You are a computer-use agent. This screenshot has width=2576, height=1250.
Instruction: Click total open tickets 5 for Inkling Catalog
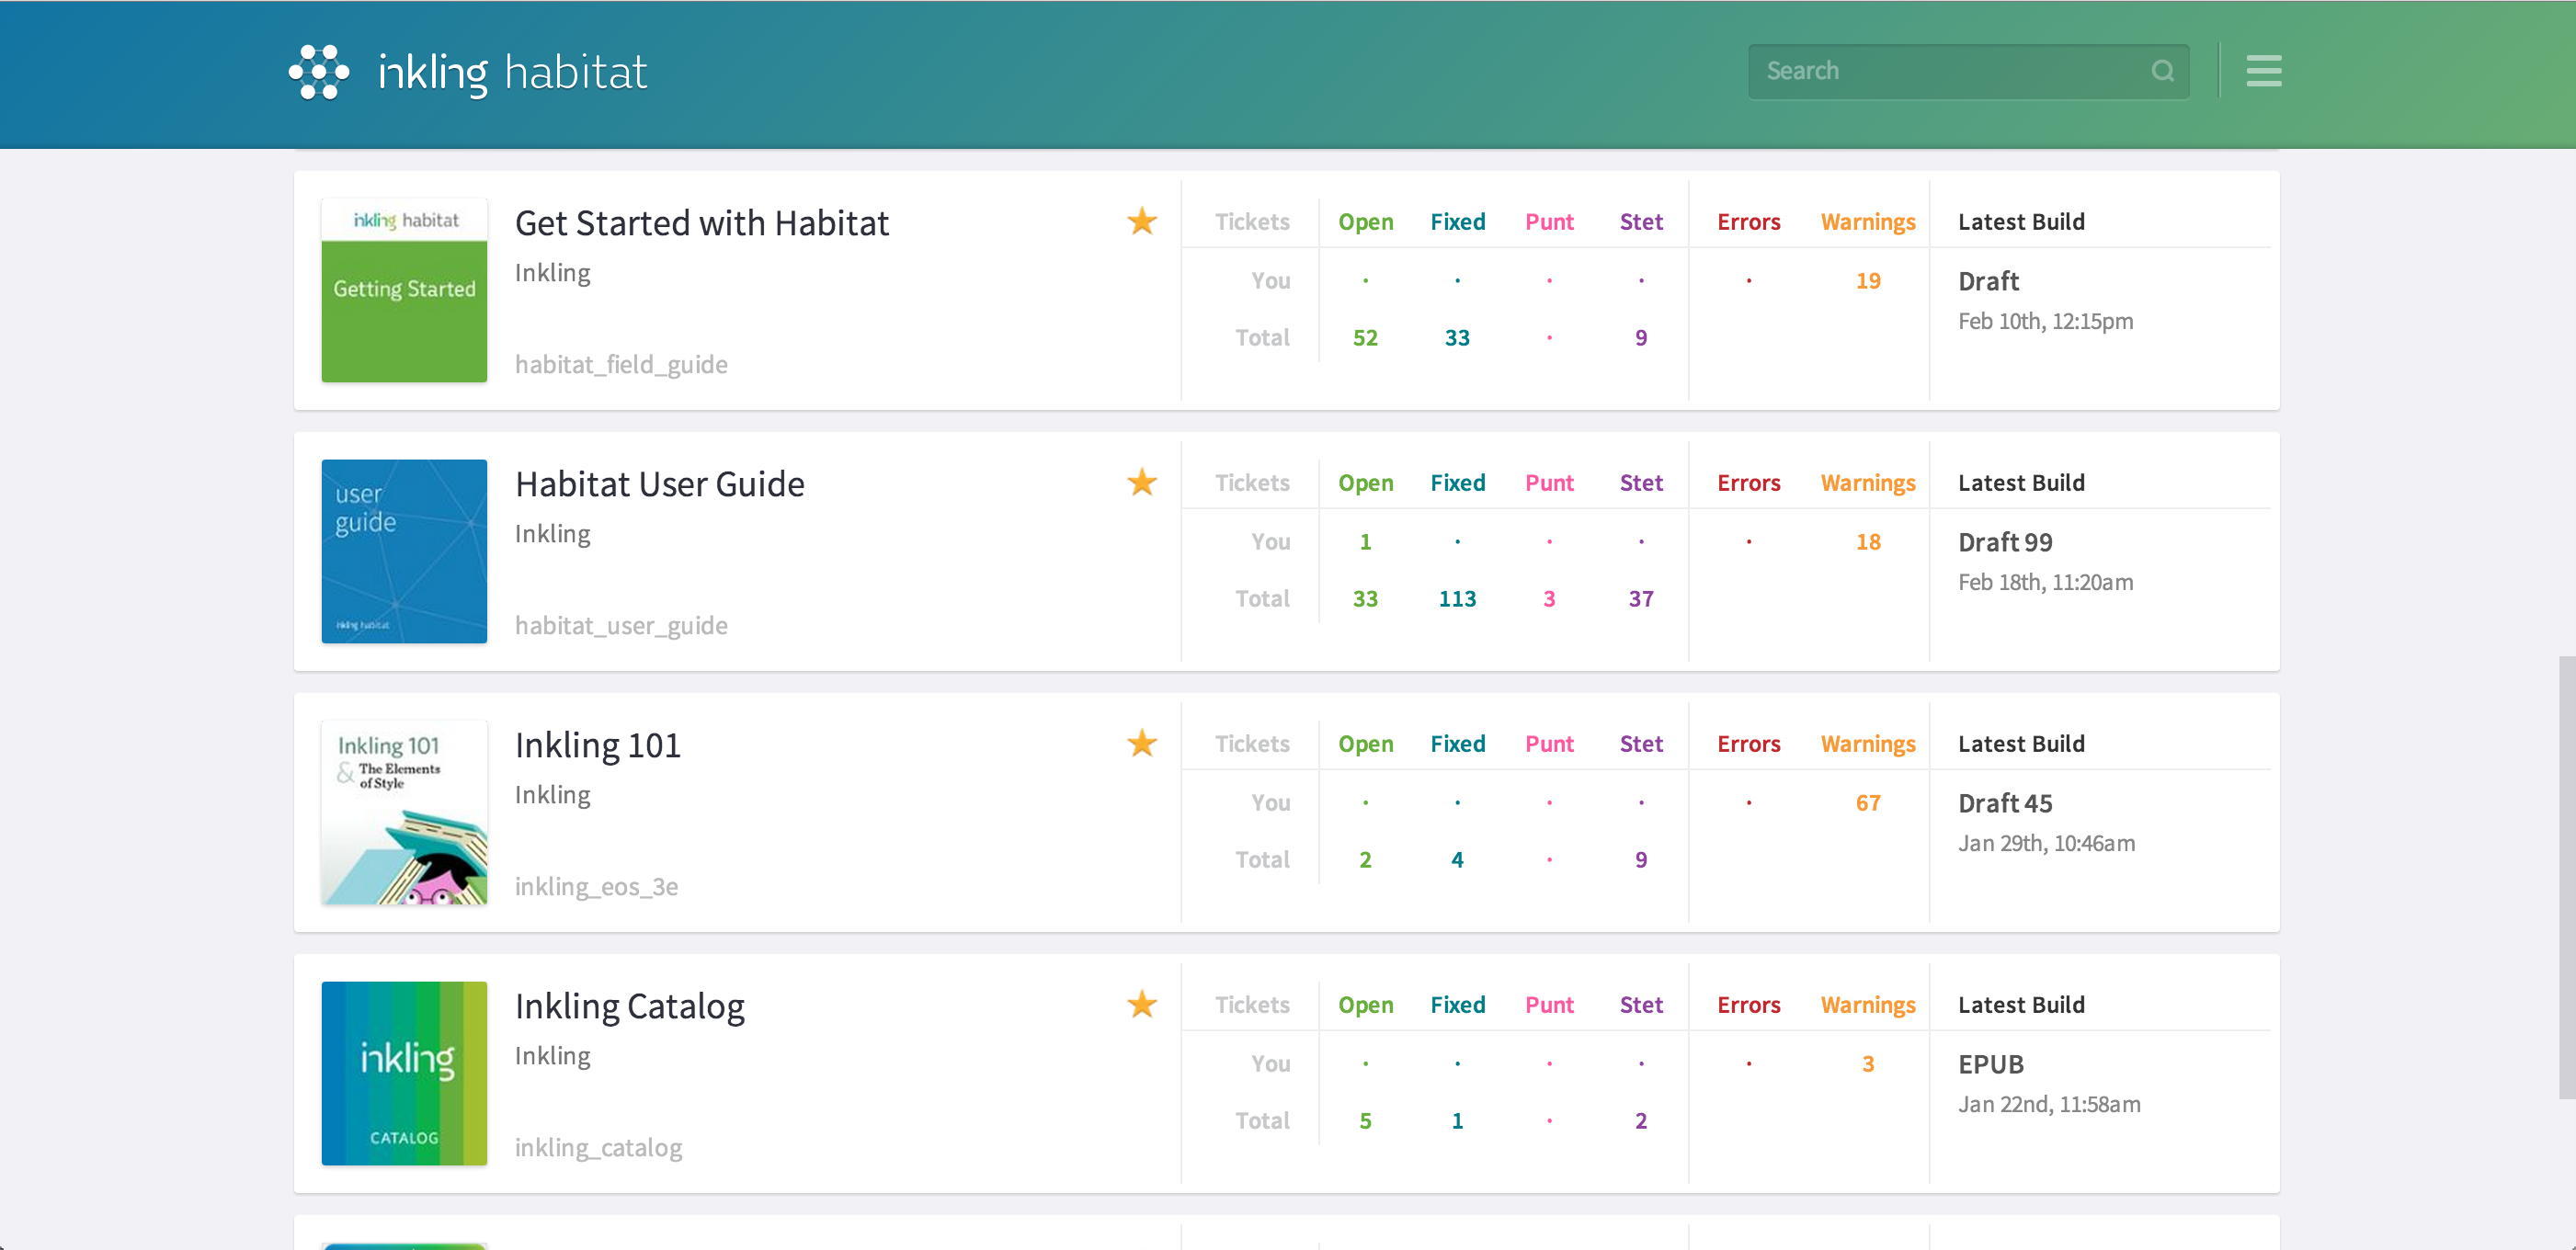(1365, 1121)
